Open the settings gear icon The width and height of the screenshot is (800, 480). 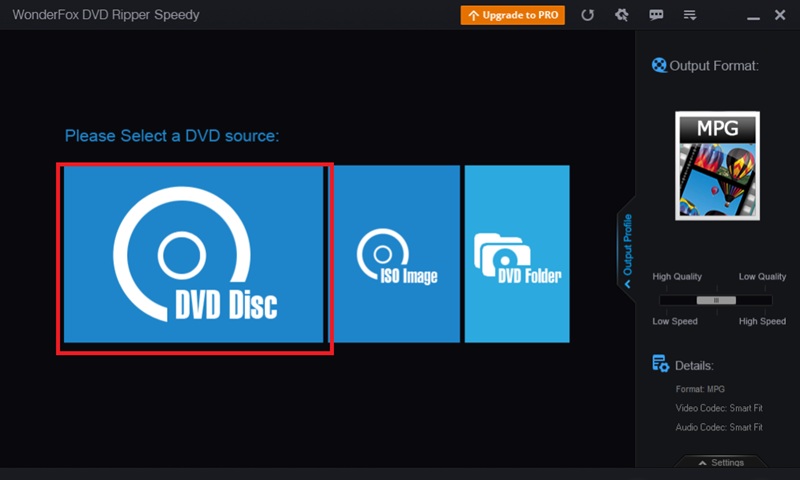point(621,15)
